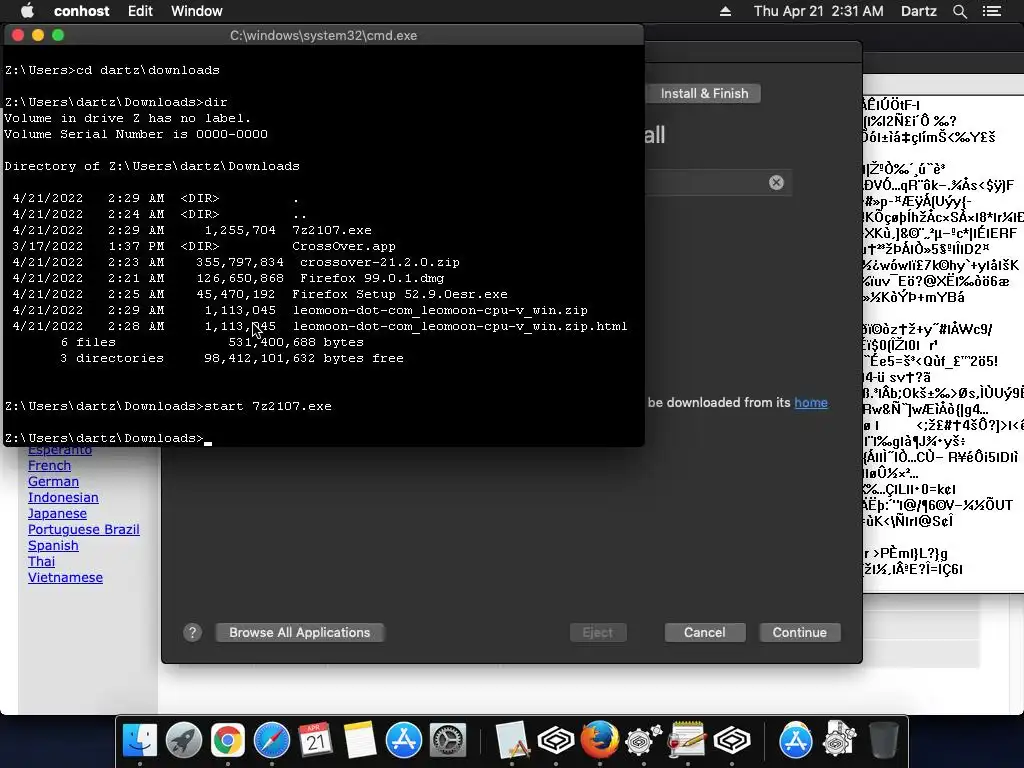Switch to the Install & Finish tab

click(x=704, y=93)
